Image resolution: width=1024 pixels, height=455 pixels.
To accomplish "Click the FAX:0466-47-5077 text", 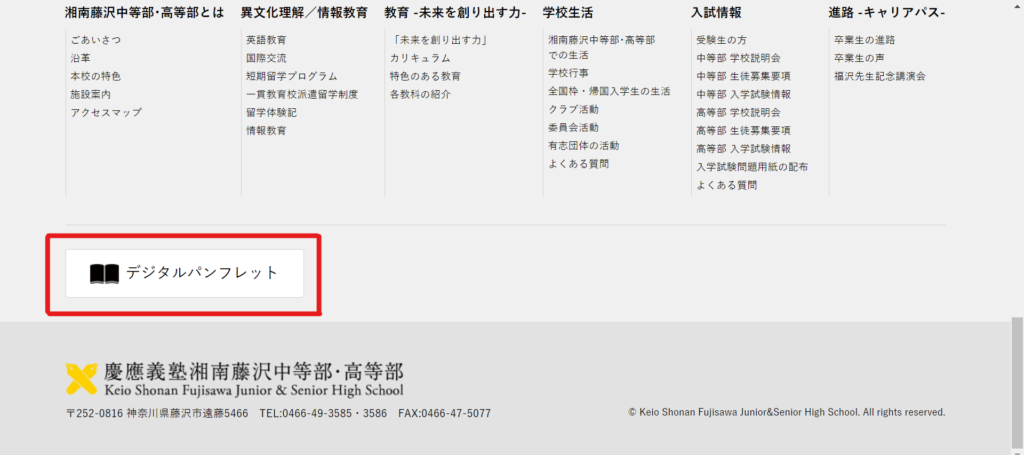I will [x=444, y=413].
